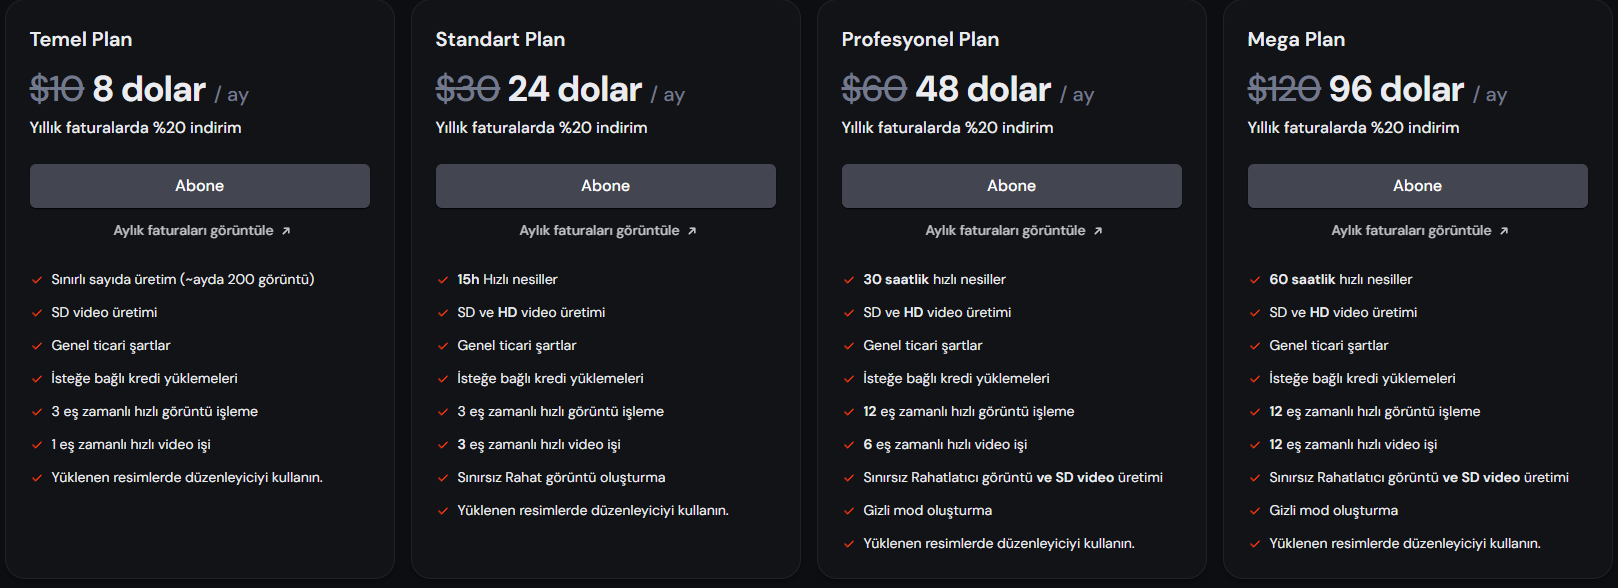Follow the Profesyonel Plan "Aylık faturaları görüntüle" link
Screen dimensions: 1618x588
pyautogui.click(x=1005, y=231)
